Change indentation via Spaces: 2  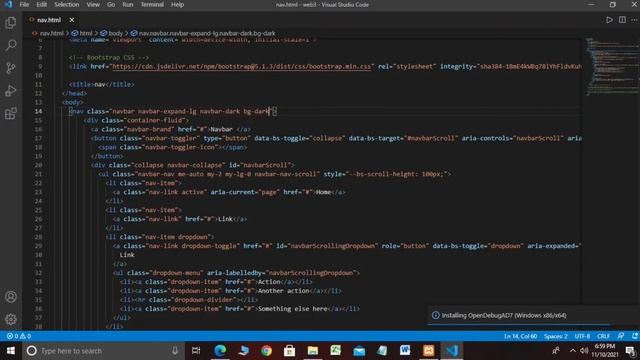click(556, 336)
